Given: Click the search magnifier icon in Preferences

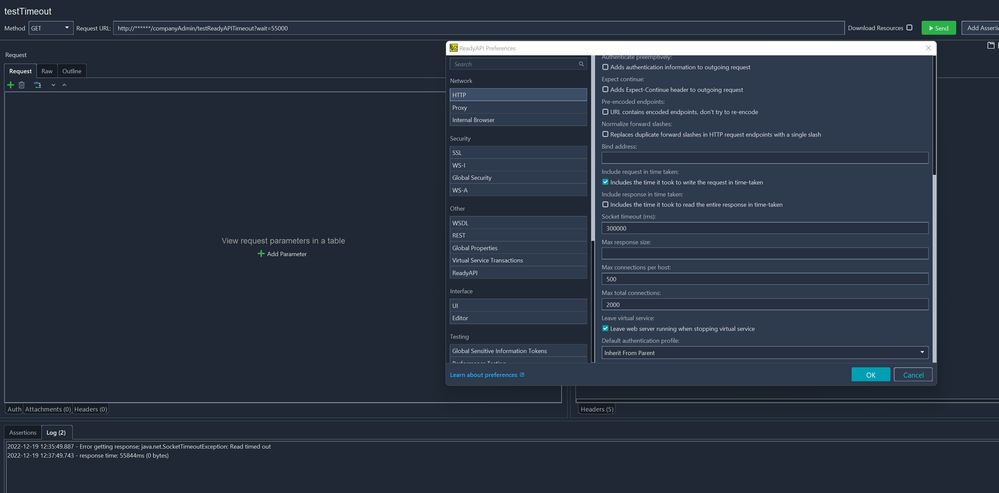Looking at the screenshot, I should tap(581, 64).
